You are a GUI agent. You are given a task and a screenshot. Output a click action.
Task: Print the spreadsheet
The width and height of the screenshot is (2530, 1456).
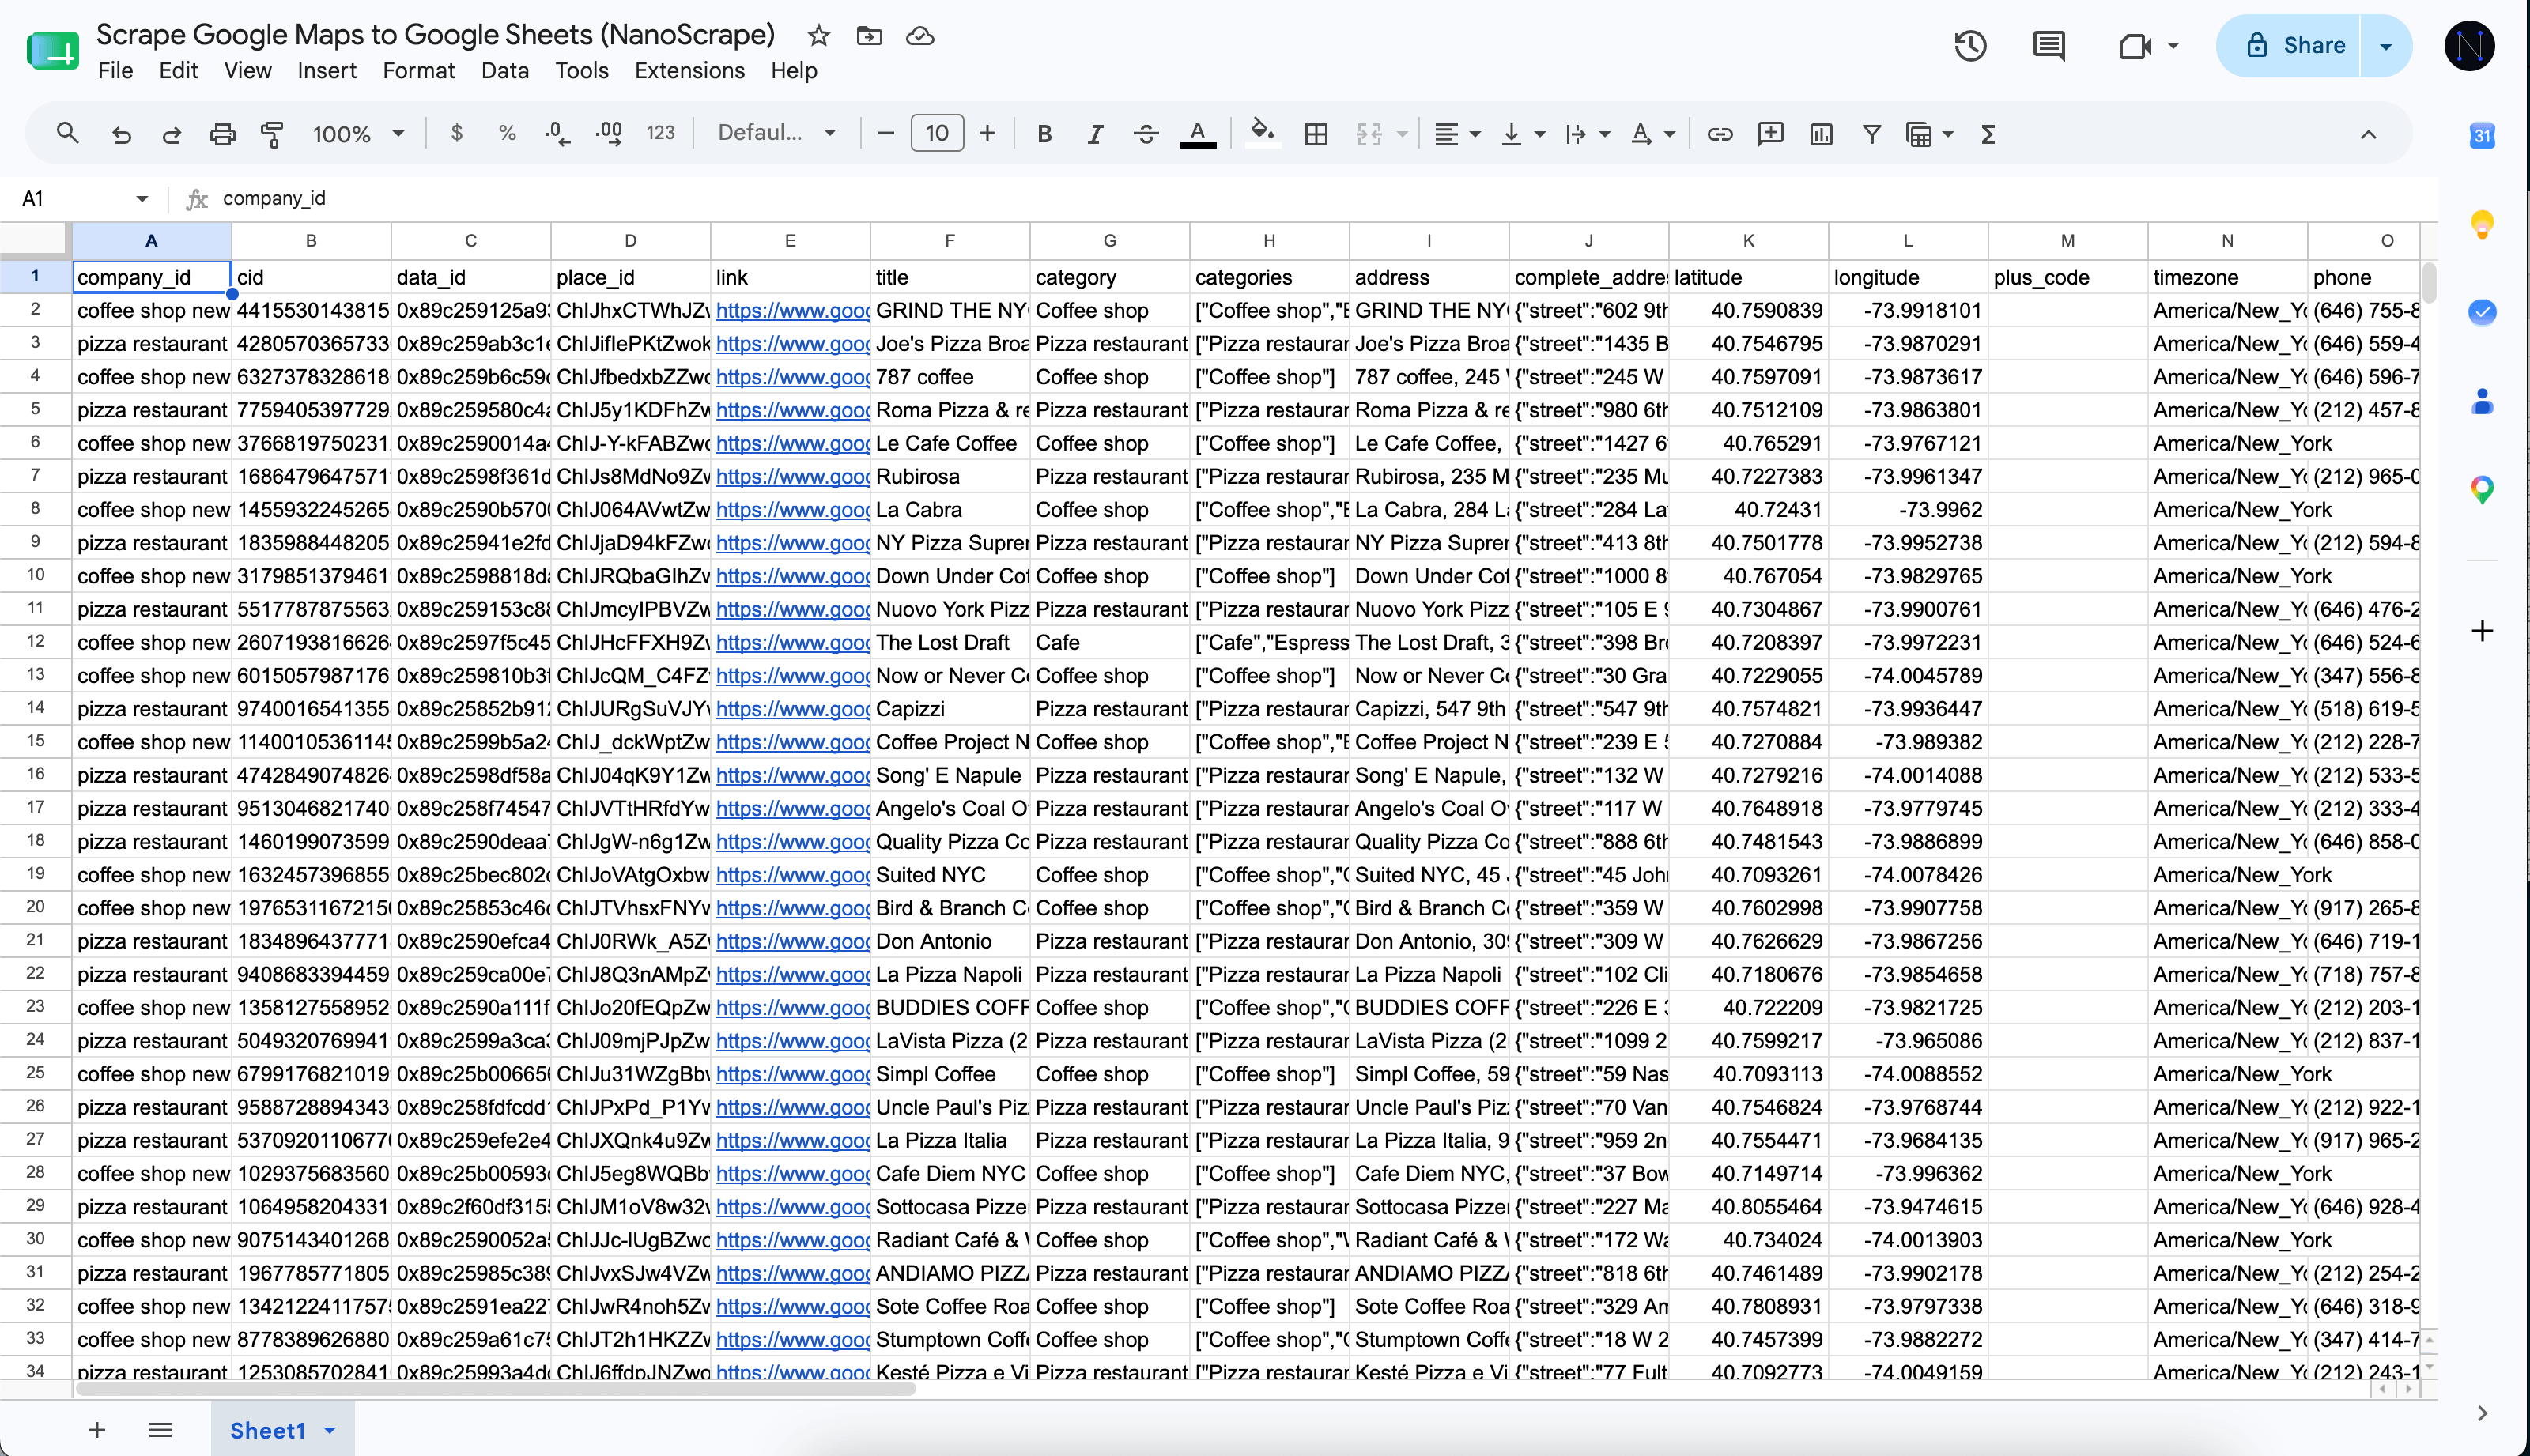click(x=222, y=134)
